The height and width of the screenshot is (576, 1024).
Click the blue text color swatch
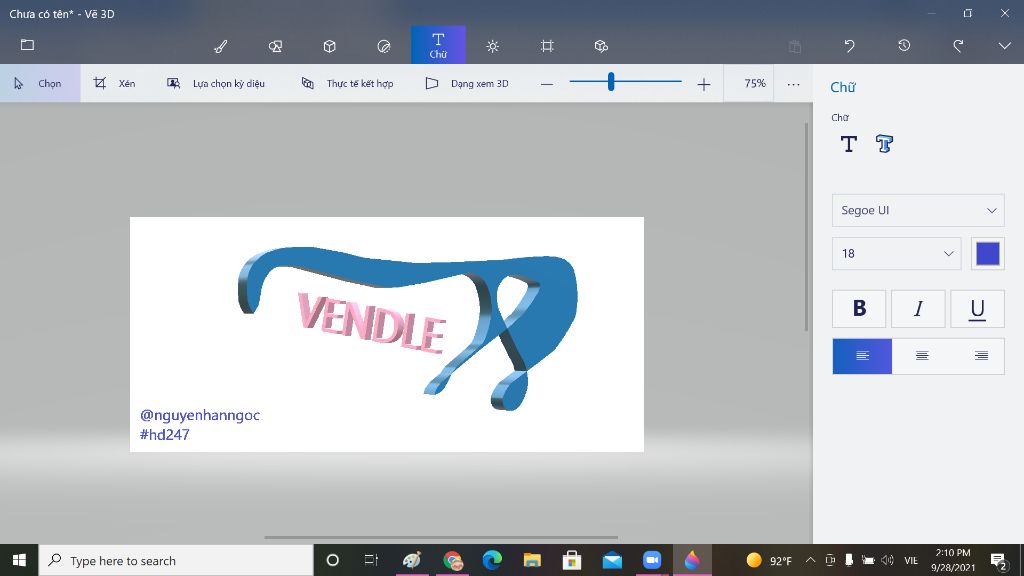click(x=987, y=253)
